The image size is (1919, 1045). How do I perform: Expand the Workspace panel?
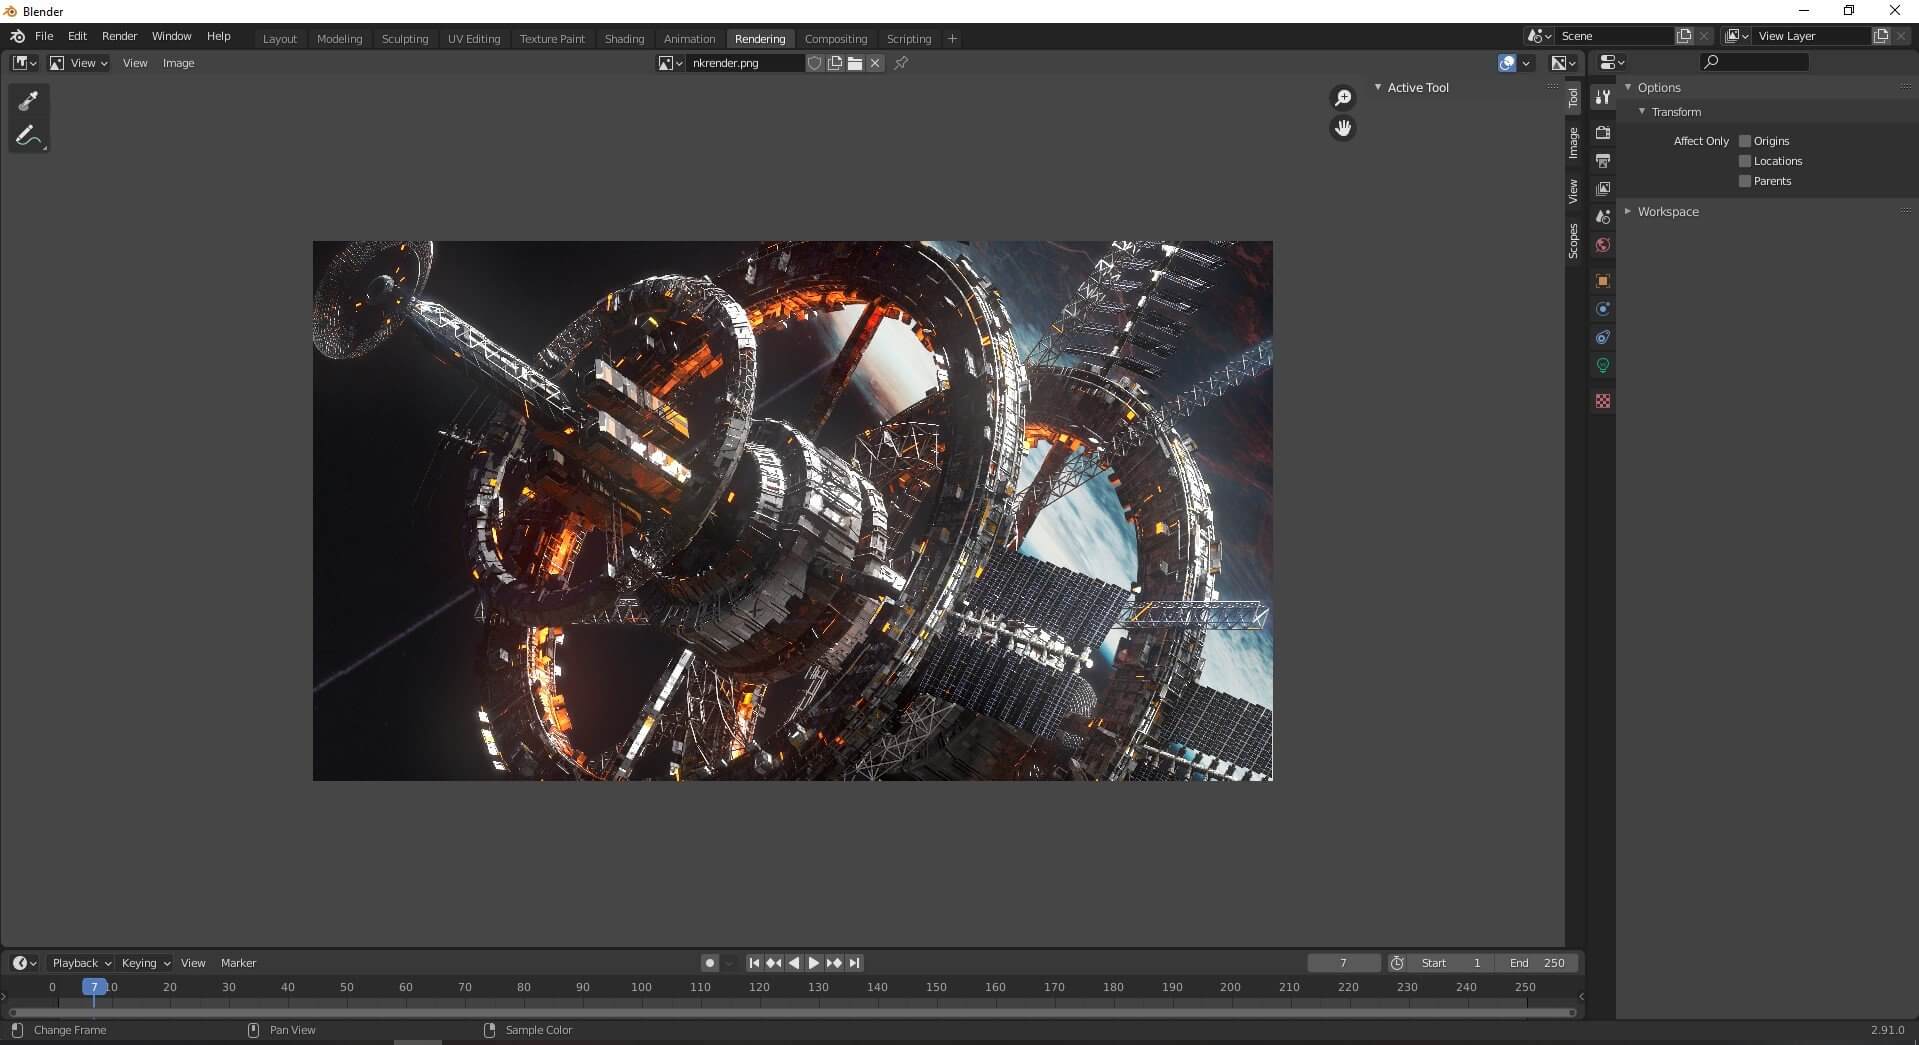(x=1667, y=212)
